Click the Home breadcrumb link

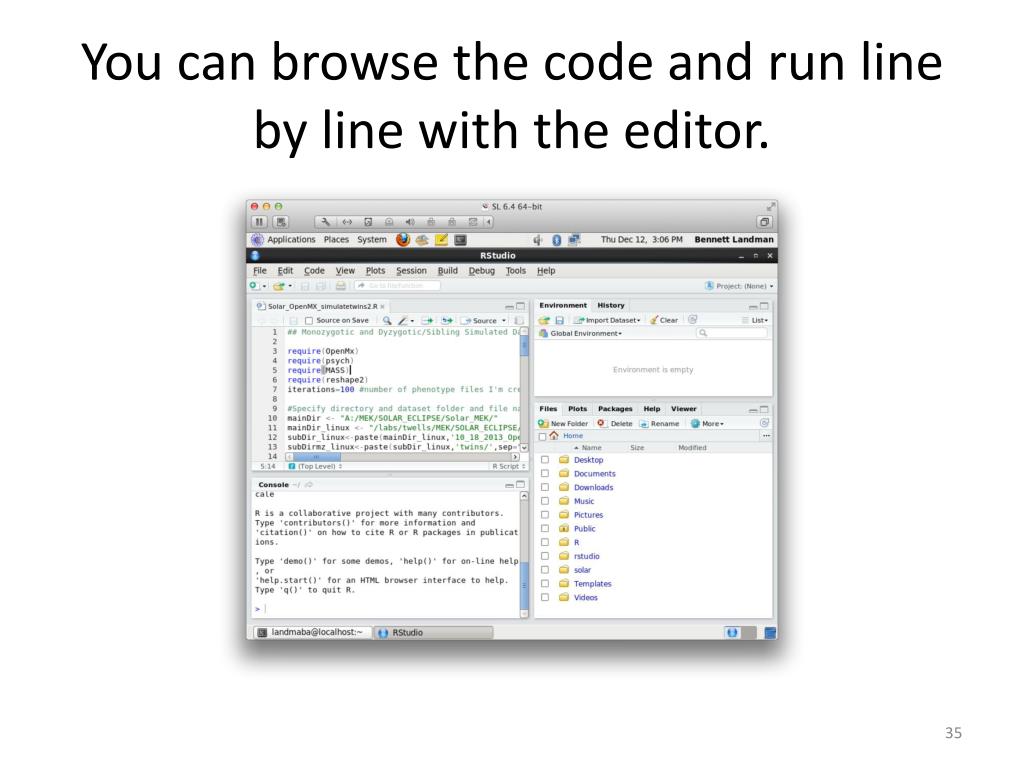tap(573, 436)
